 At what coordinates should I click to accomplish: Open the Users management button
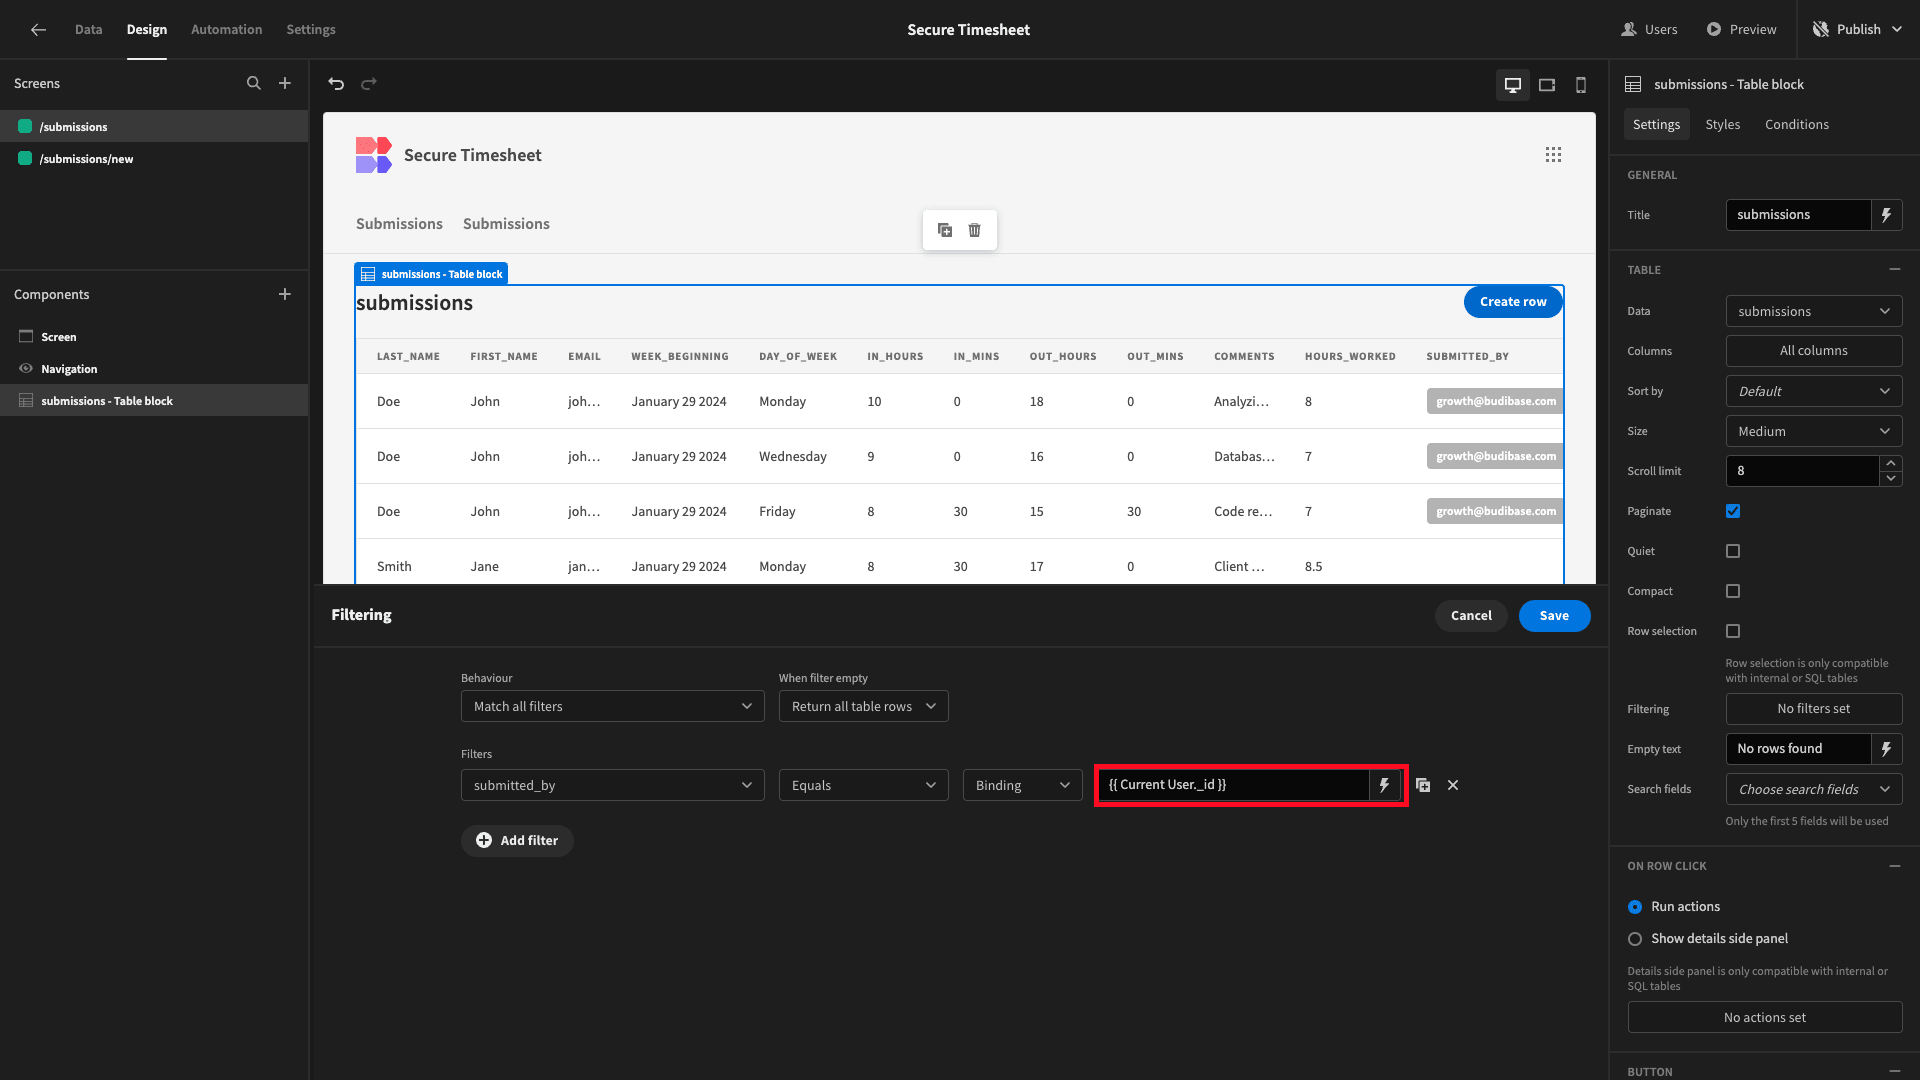tap(1650, 30)
